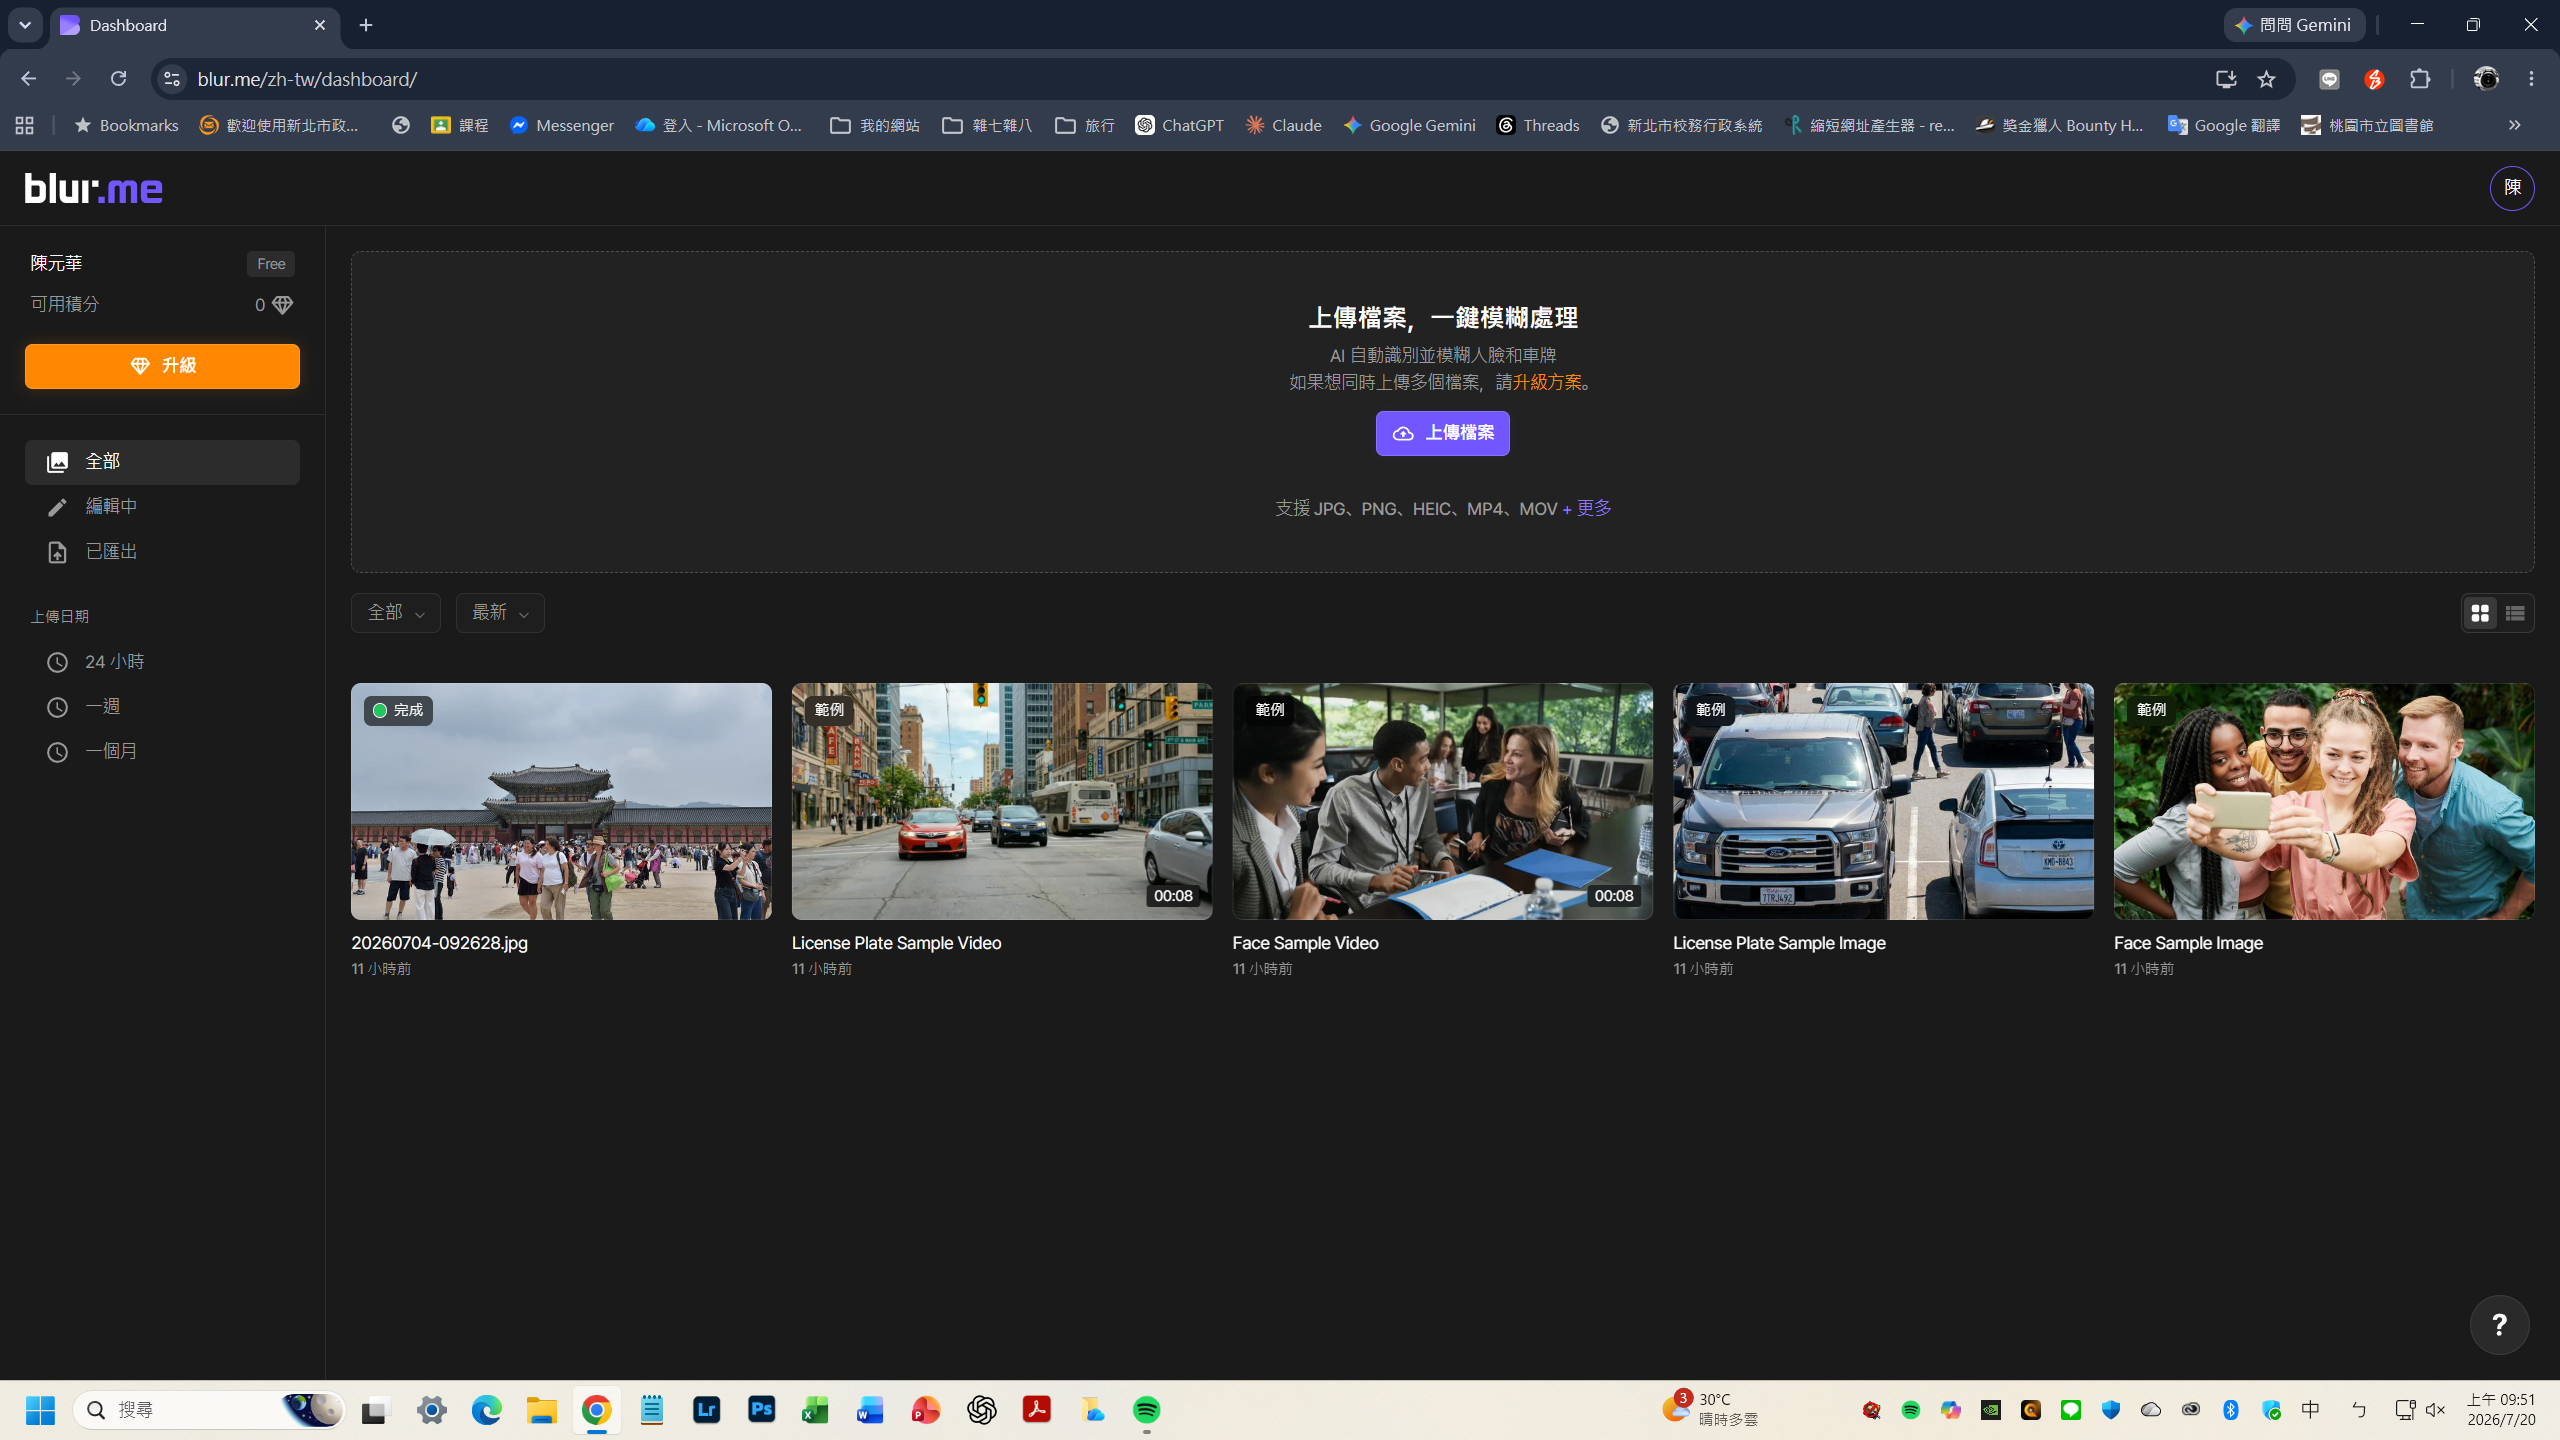The image size is (2560, 1440).
Task: Open the Google Gemini bookmark
Action: point(1410,125)
